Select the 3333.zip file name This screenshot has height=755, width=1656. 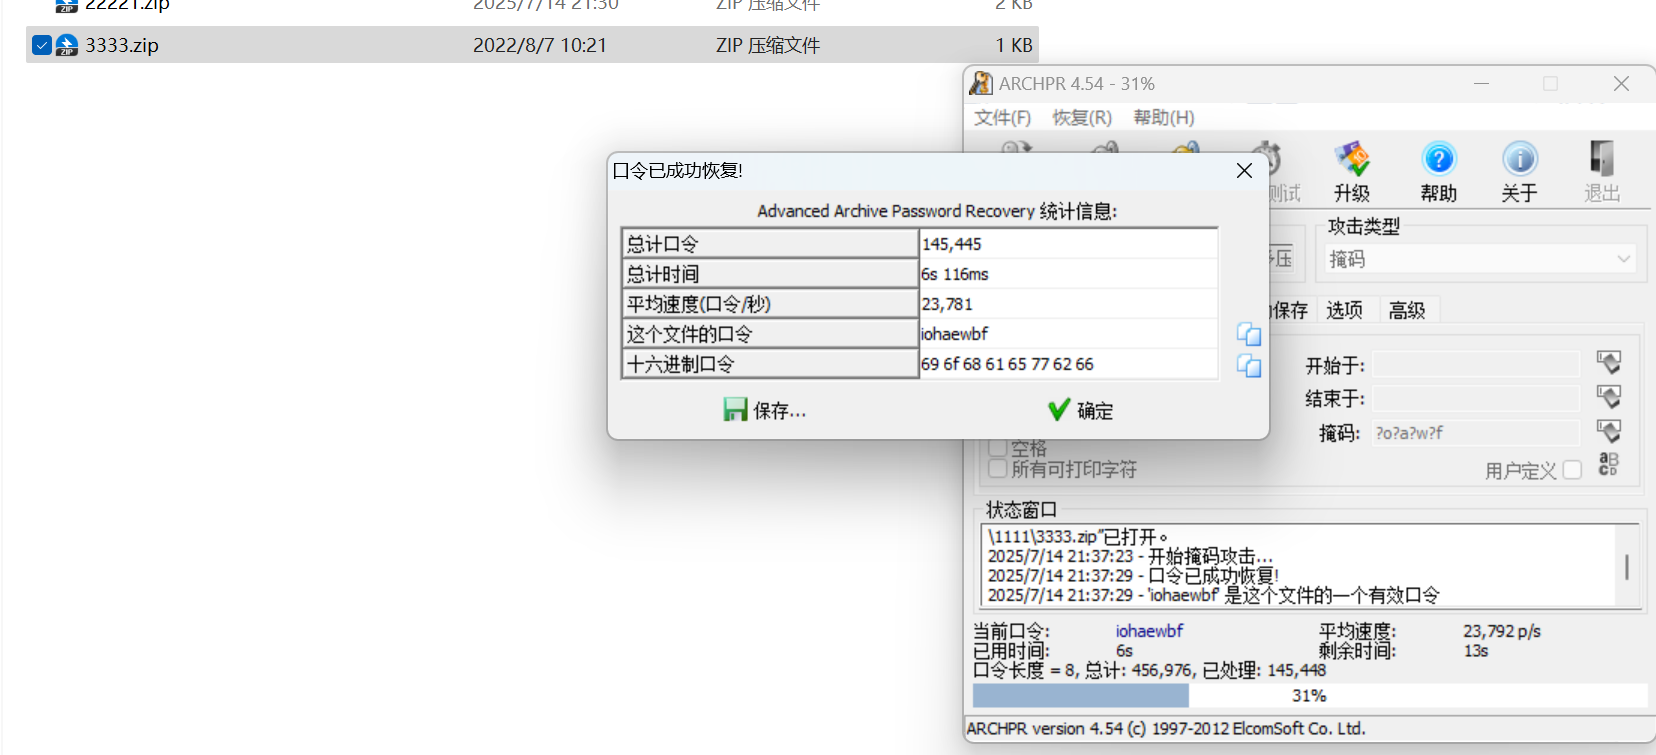tap(122, 45)
